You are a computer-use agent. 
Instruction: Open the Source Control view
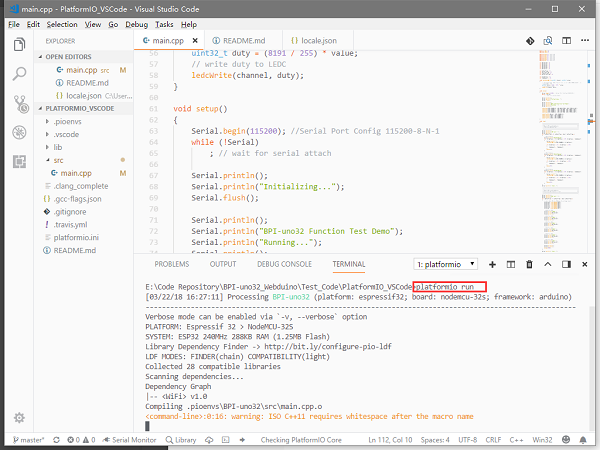click(19, 103)
